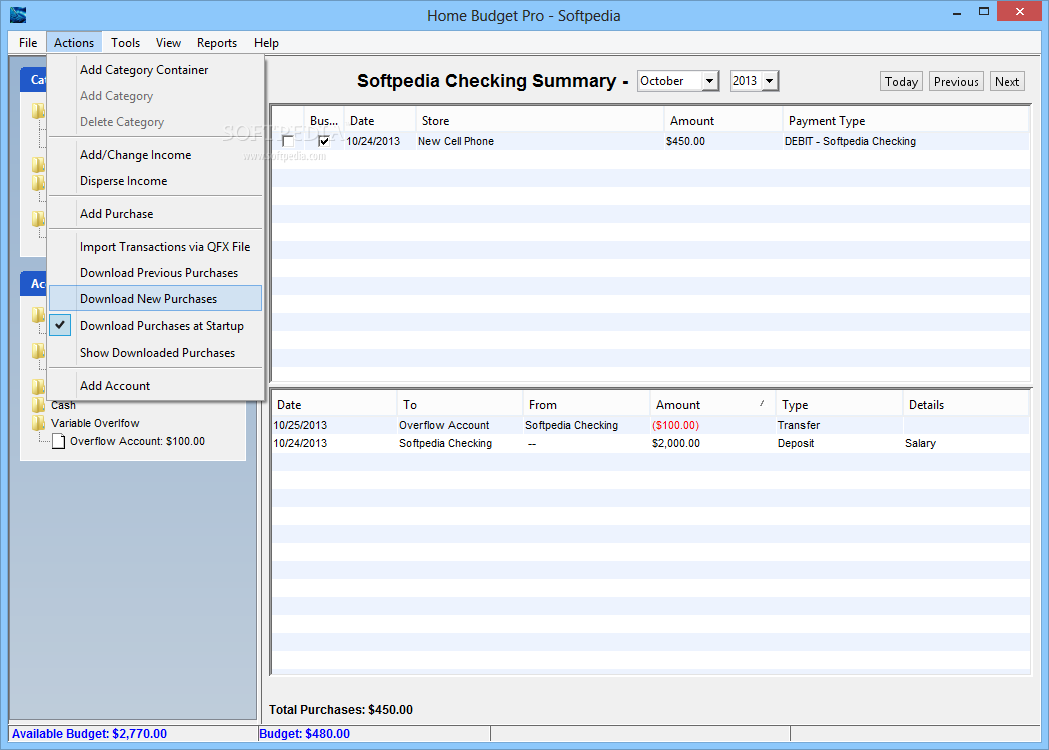Screen dimensions: 1049x750
Task: Click the transactions Date column header
Action: click(x=334, y=405)
